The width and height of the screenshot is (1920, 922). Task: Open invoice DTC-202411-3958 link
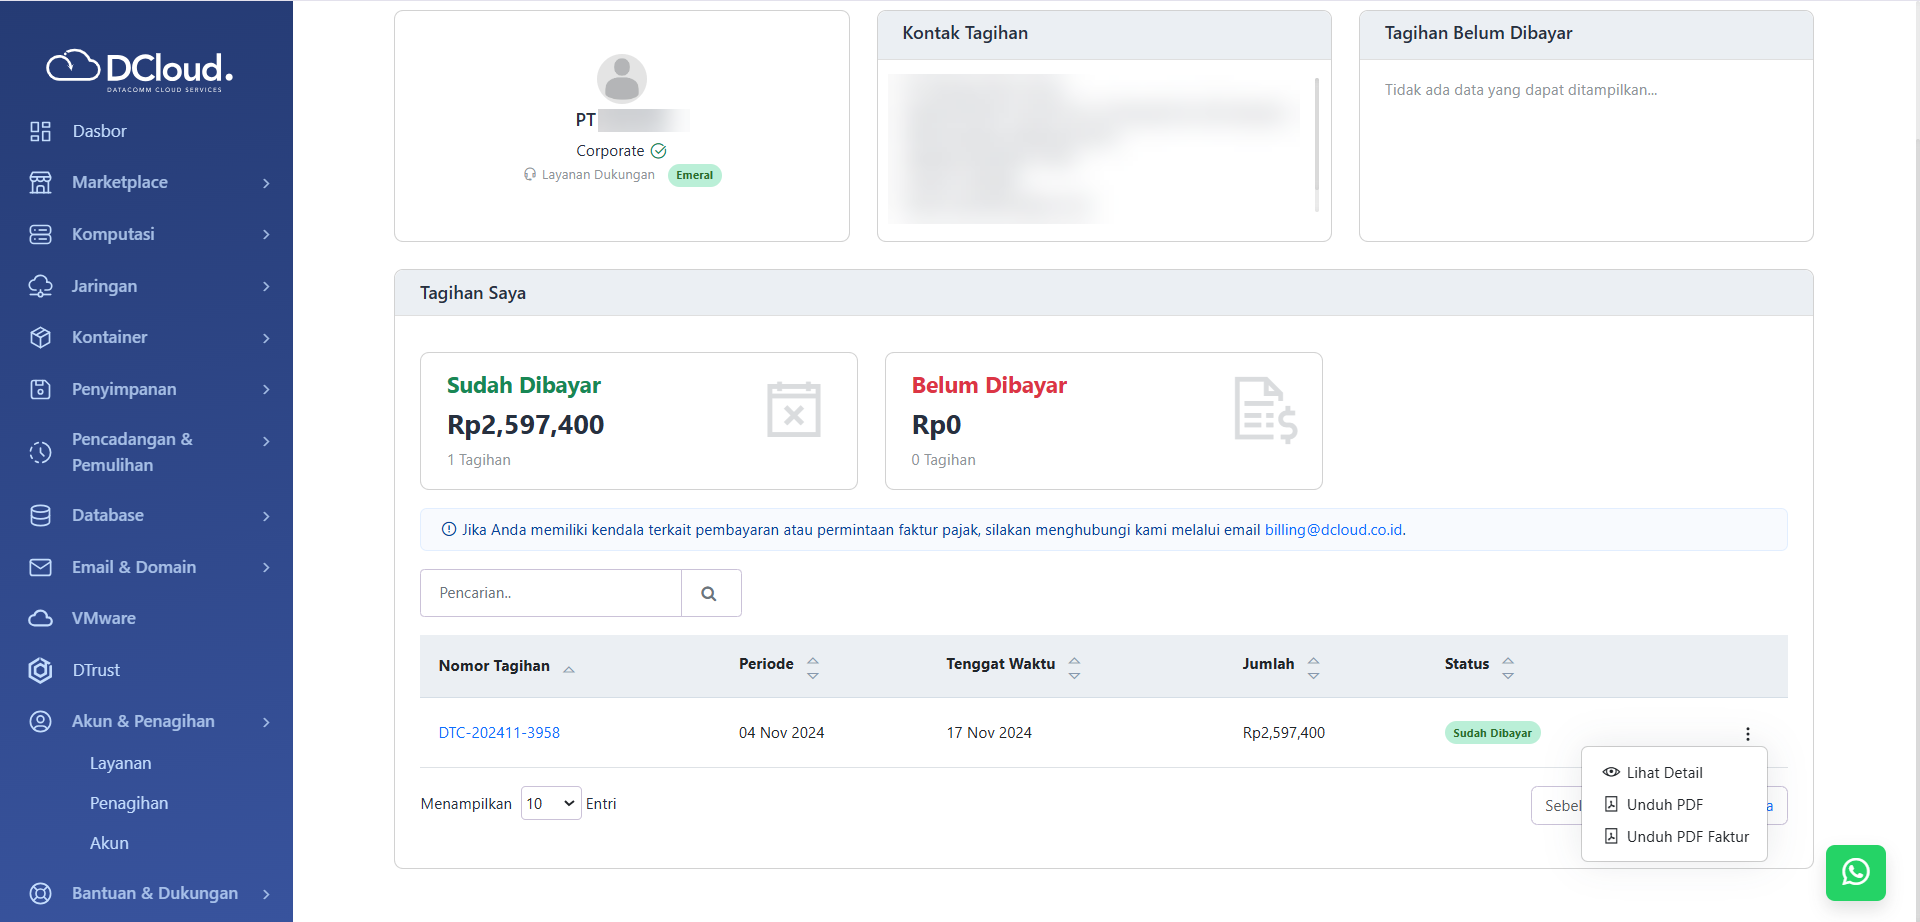click(x=499, y=732)
